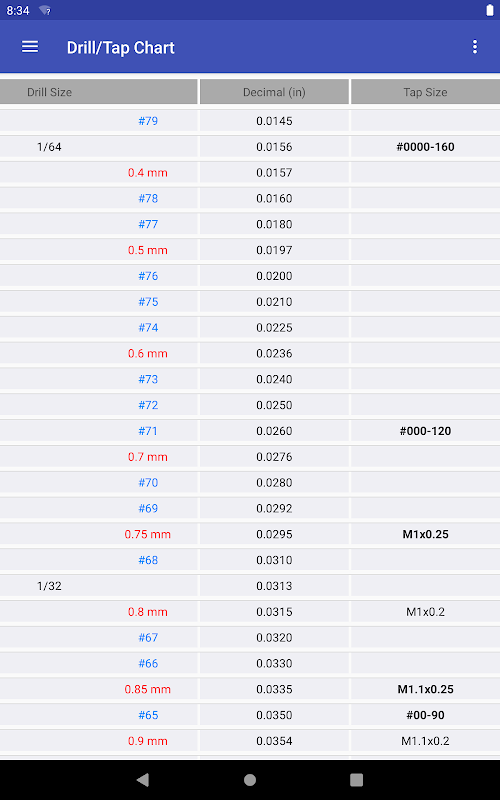Tap the #0000-160 tap size
Viewport: 500px width, 800px height.
pyautogui.click(x=426, y=147)
